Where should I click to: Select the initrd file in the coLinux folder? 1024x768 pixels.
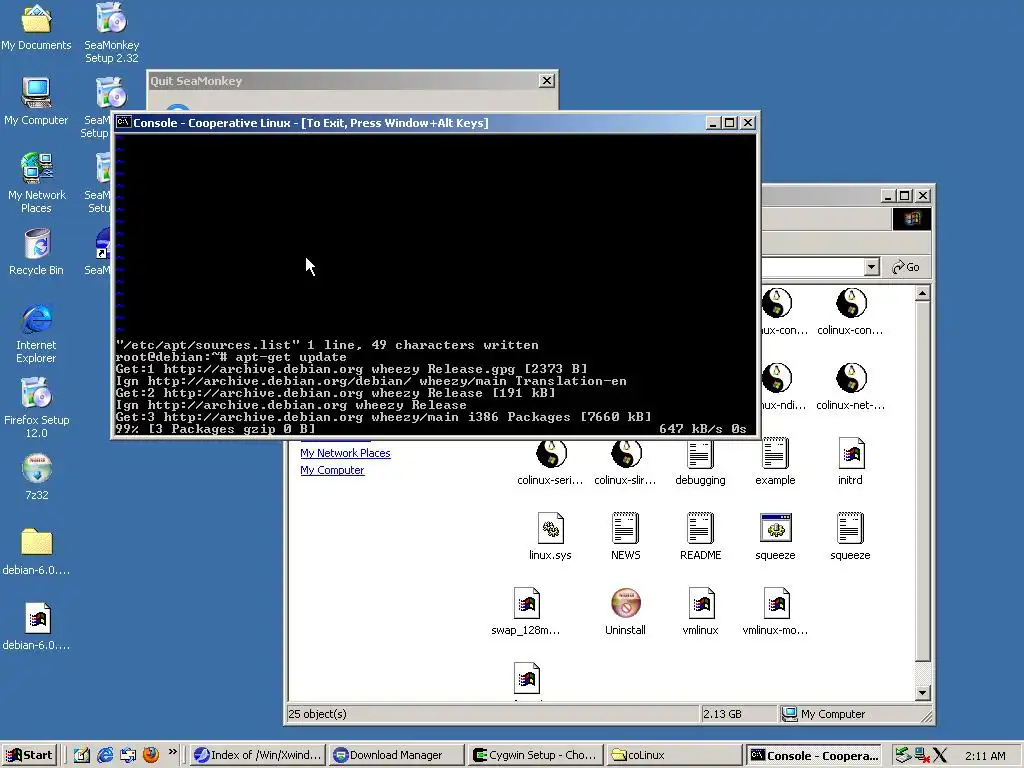[x=850, y=462]
